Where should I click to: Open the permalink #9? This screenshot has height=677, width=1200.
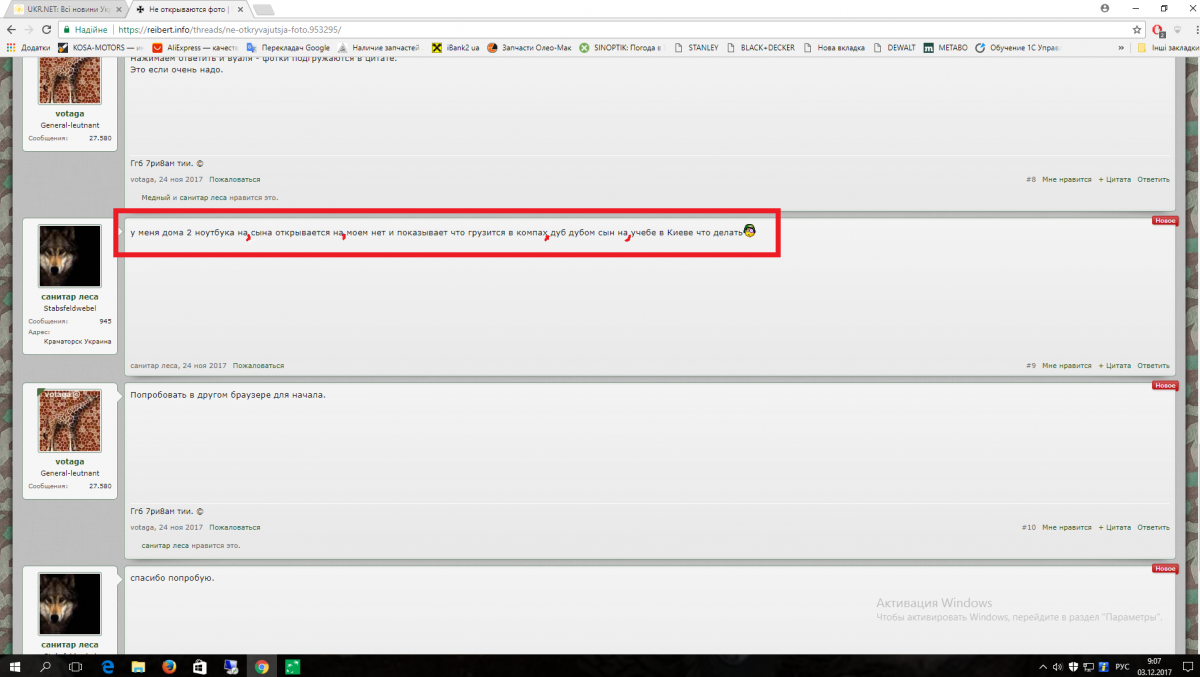click(1030, 365)
